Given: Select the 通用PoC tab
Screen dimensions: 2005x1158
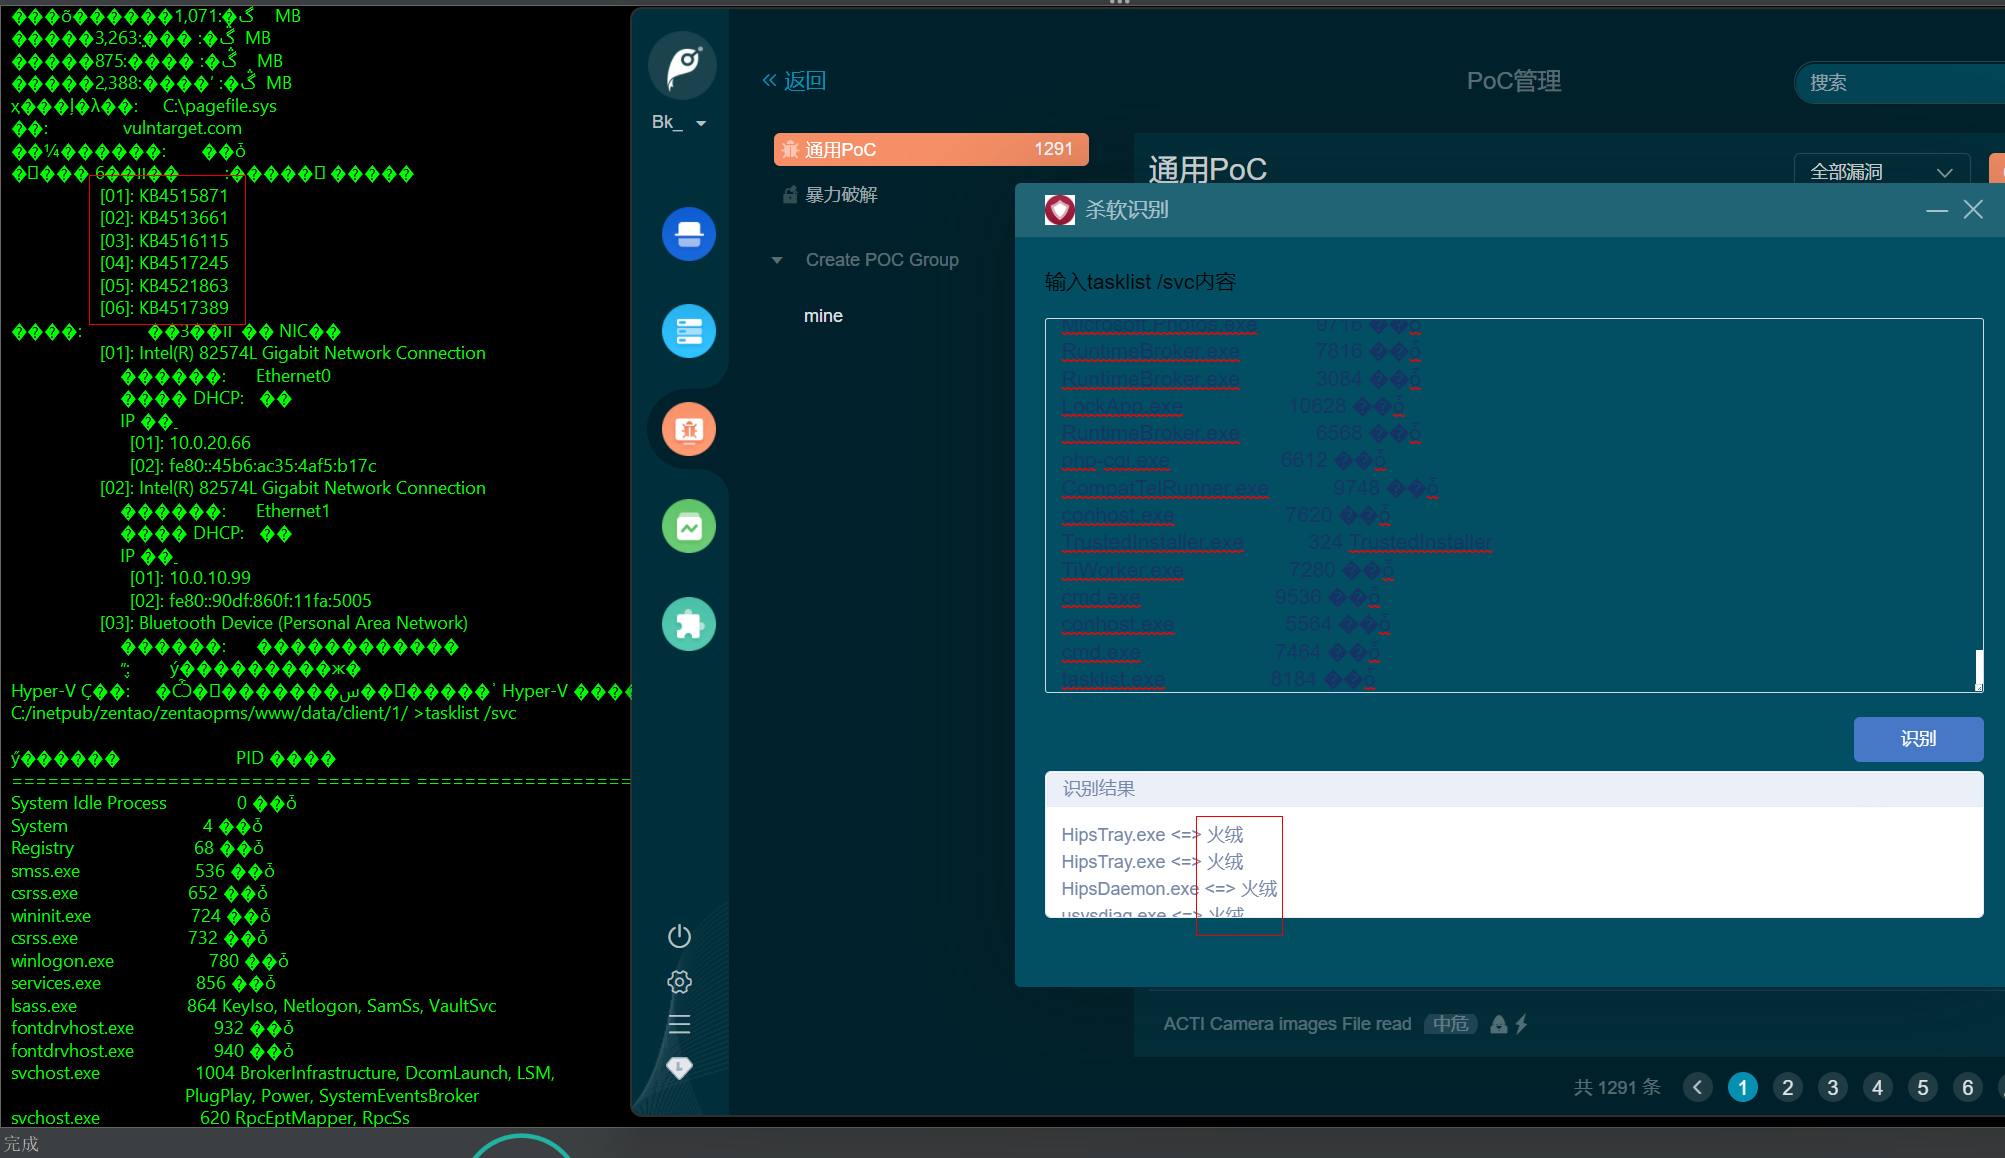Looking at the screenshot, I should click(931, 149).
